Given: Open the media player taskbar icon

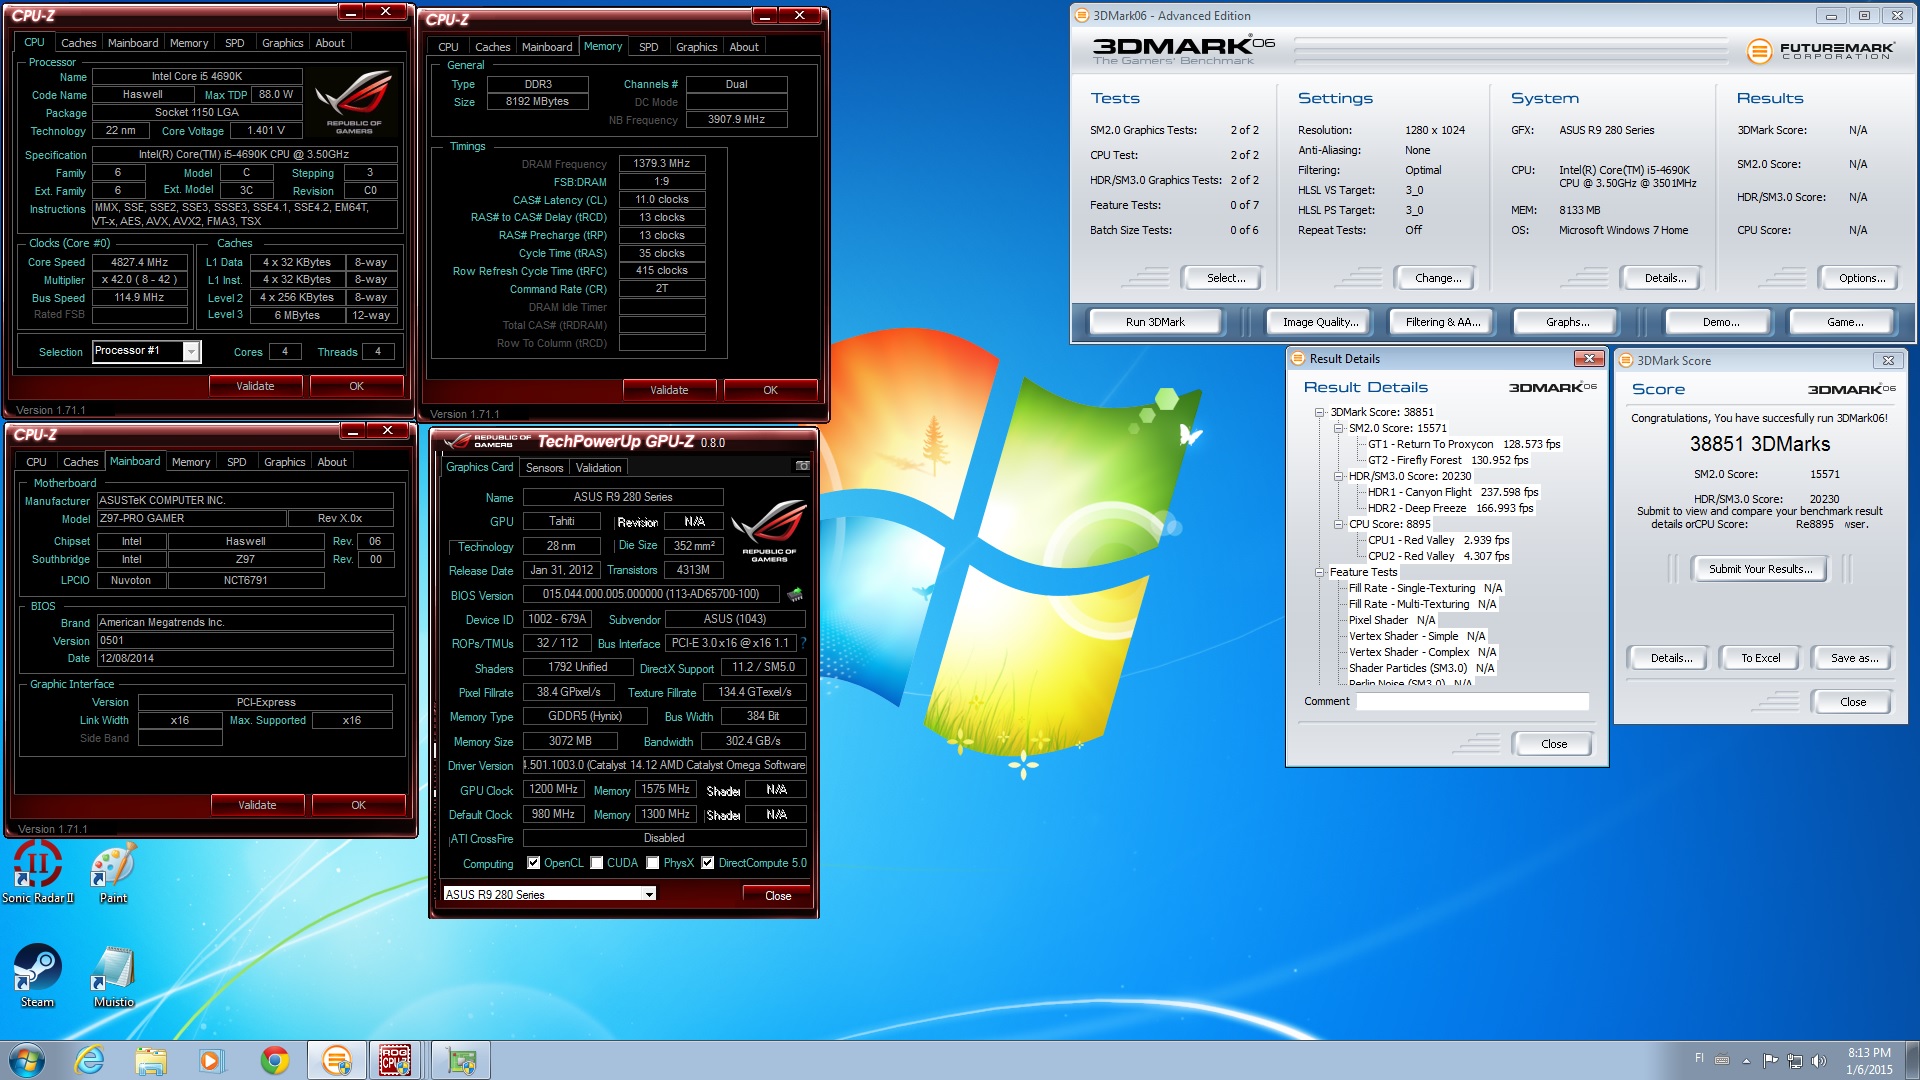Looking at the screenshot, I should (x=211, y=1060).
